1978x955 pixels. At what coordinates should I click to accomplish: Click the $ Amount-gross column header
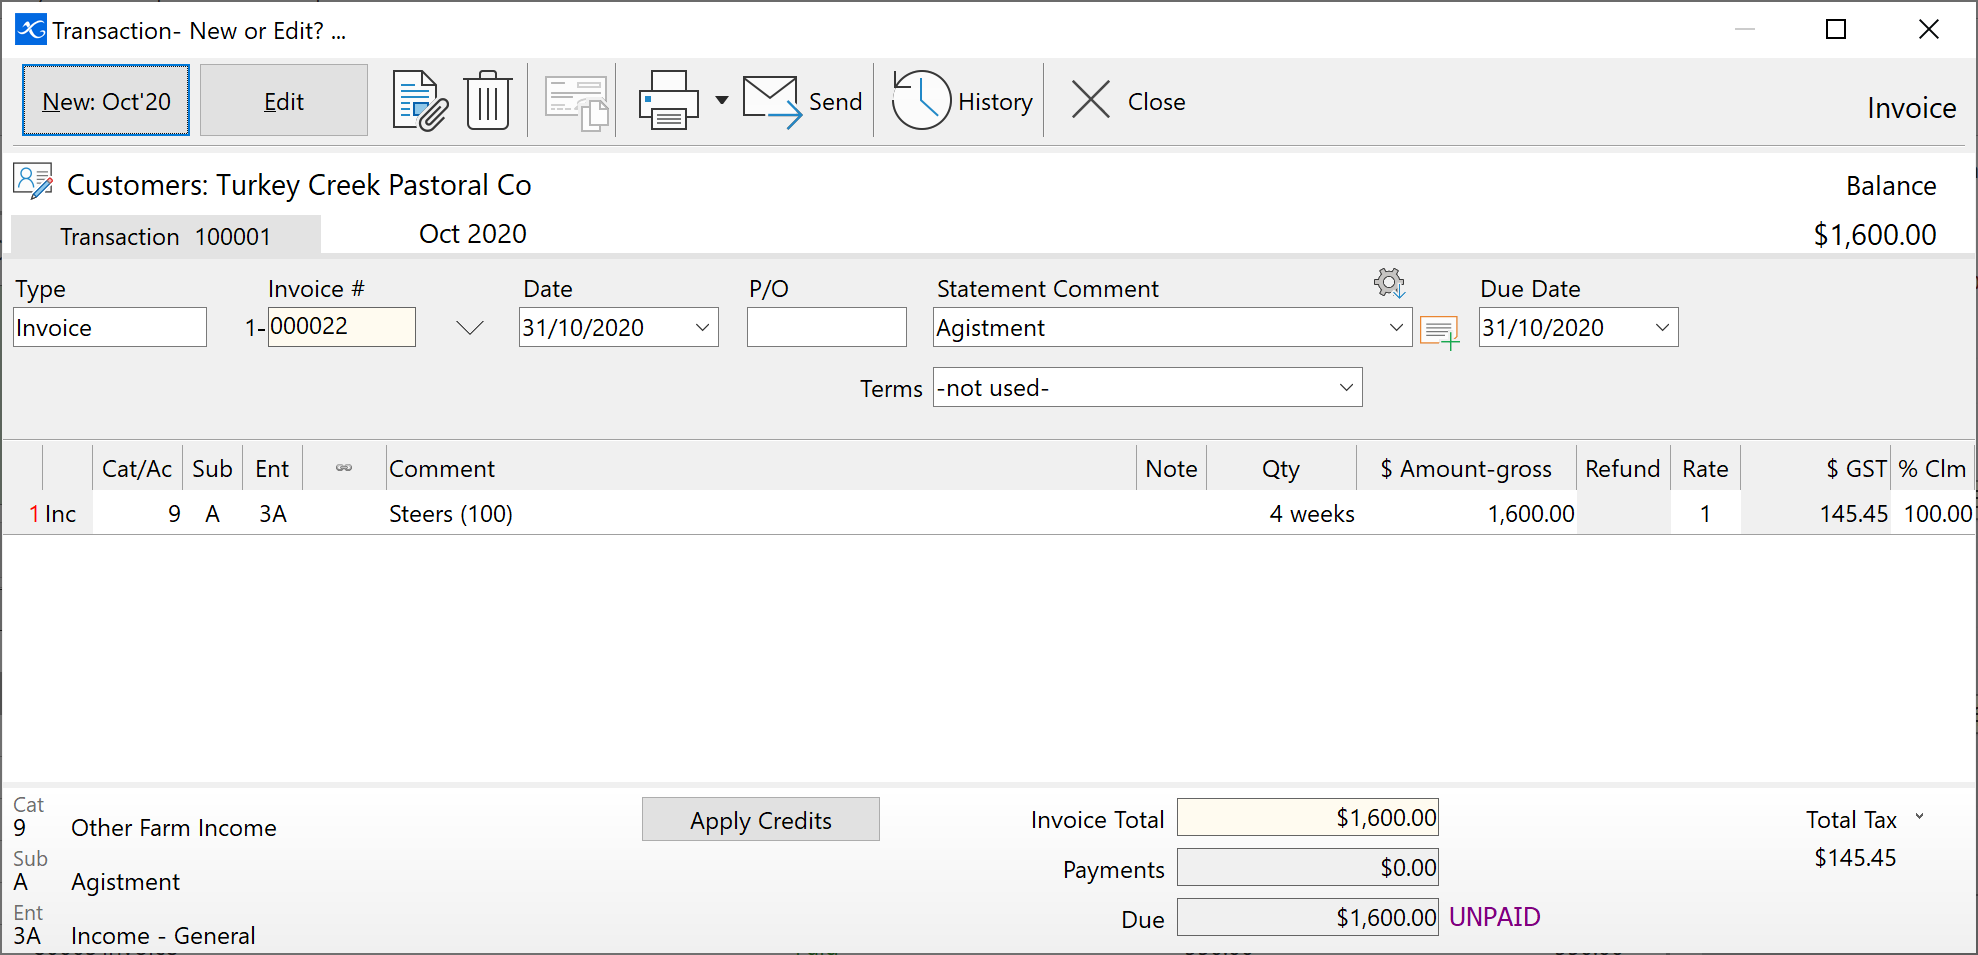pos(1466,468)
